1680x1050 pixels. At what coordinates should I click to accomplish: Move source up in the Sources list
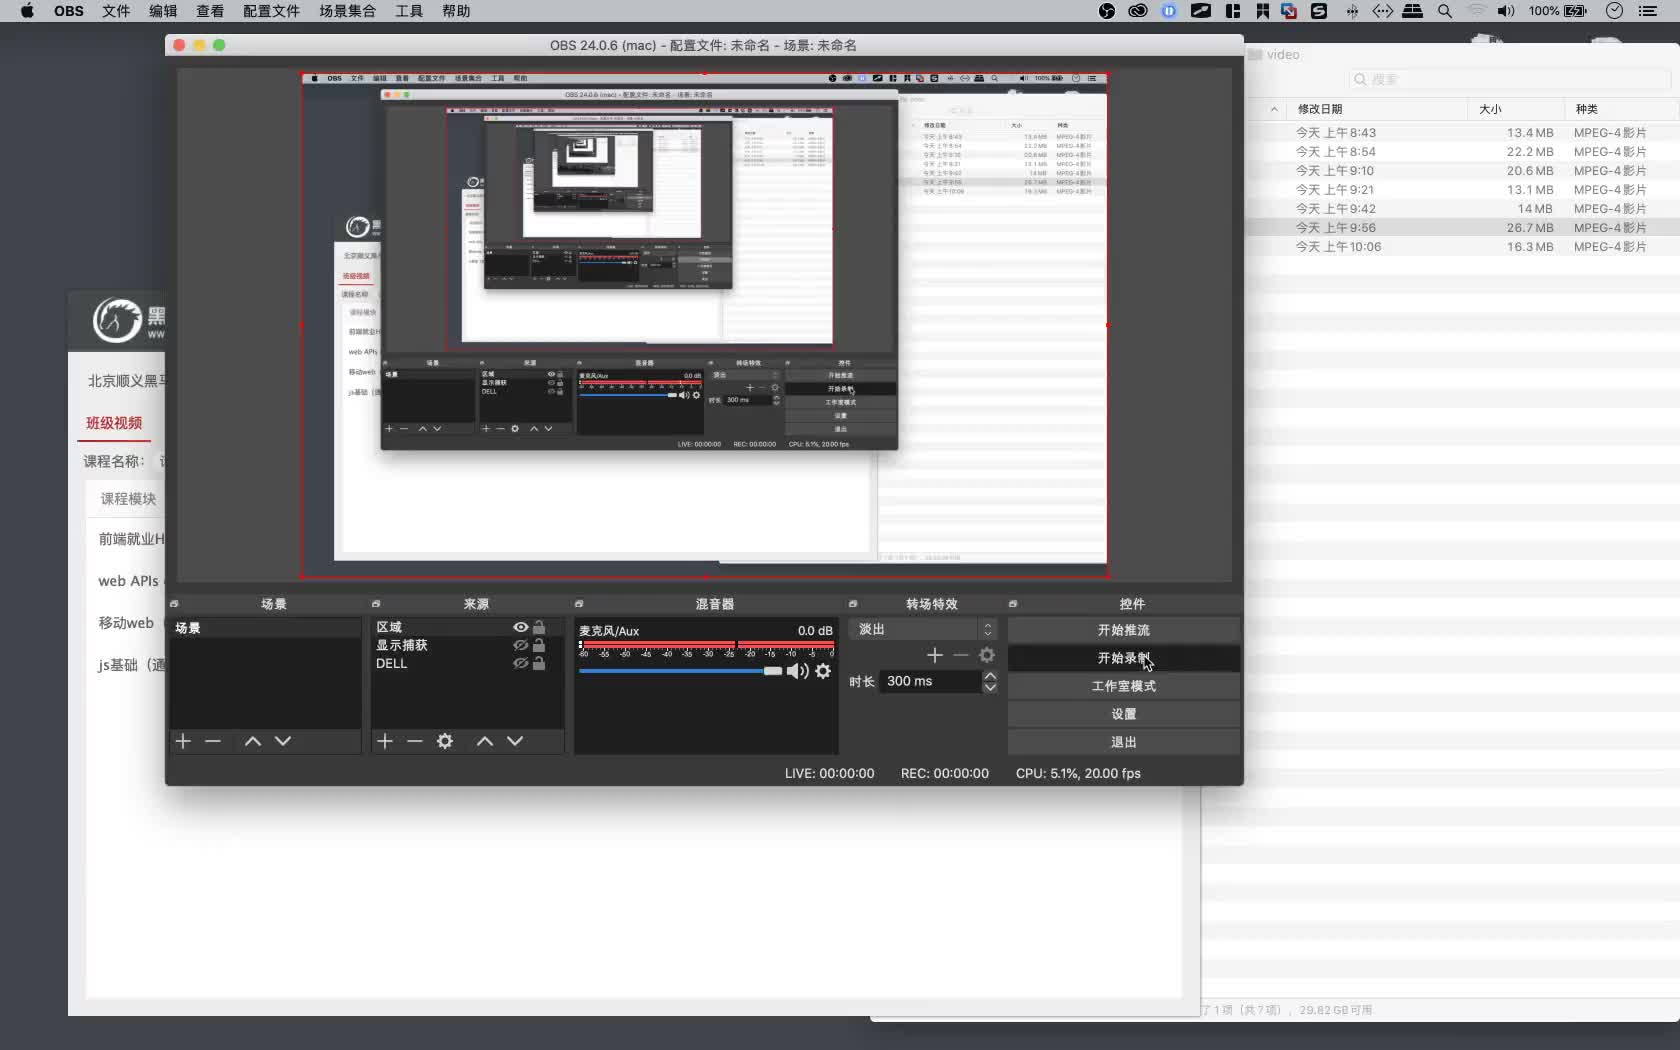click(x=485, y=741)
